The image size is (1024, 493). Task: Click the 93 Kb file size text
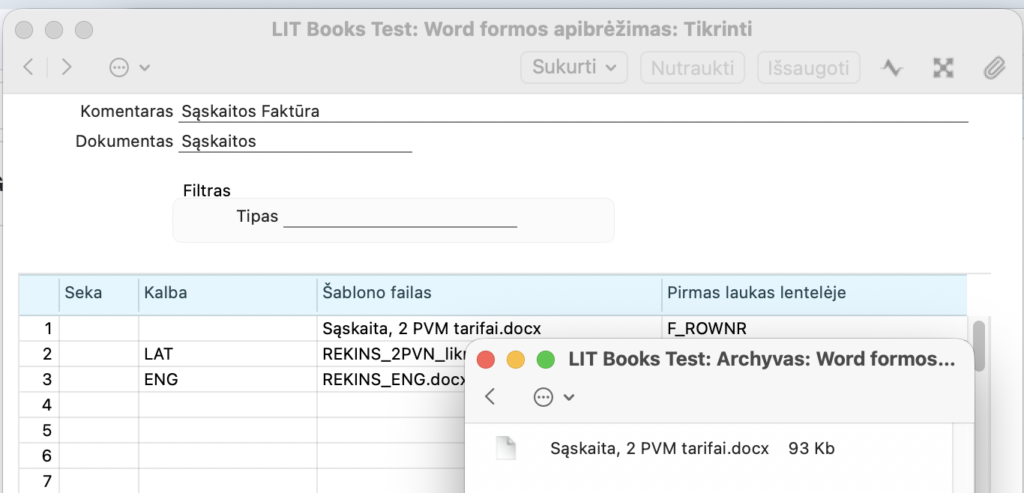(812, 449)
